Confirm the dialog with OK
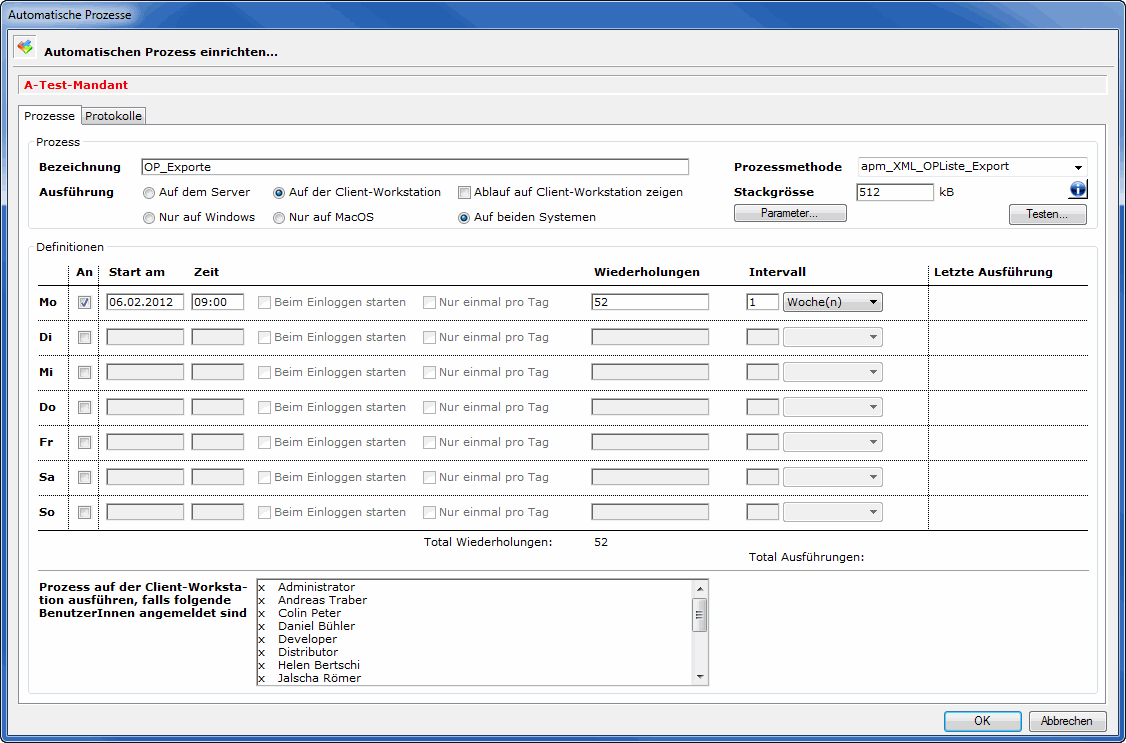The height and width of the screenshot is (743, 1126). click(x=982, y=721)
